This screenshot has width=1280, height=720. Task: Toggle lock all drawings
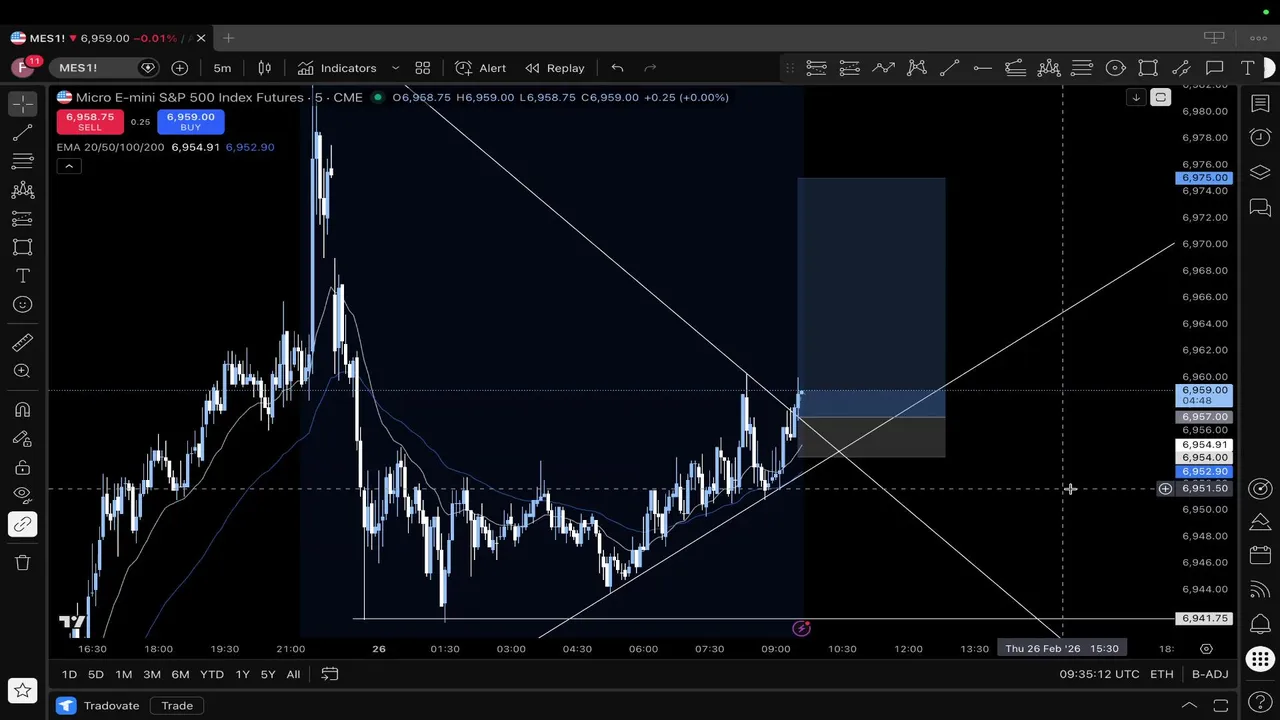[22, 467]
